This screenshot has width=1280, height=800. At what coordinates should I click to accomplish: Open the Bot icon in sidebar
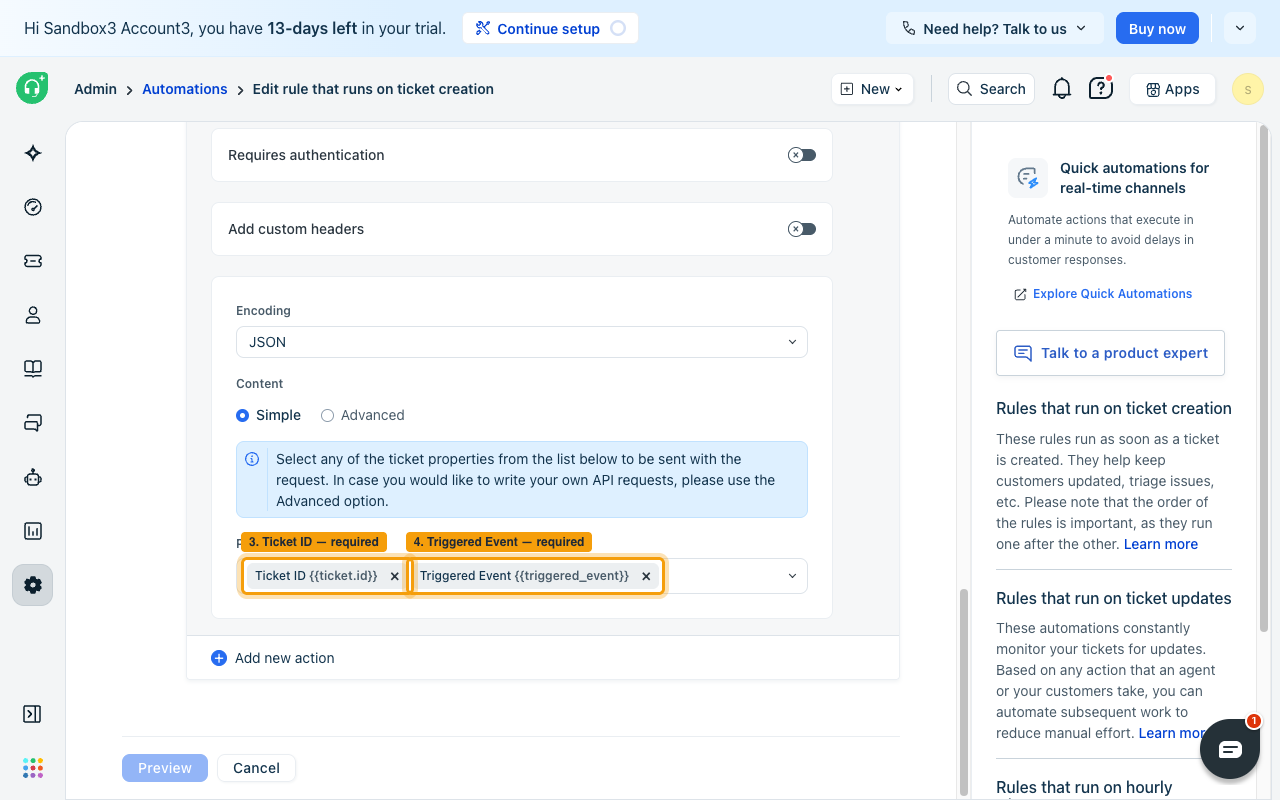pos(32,477)
